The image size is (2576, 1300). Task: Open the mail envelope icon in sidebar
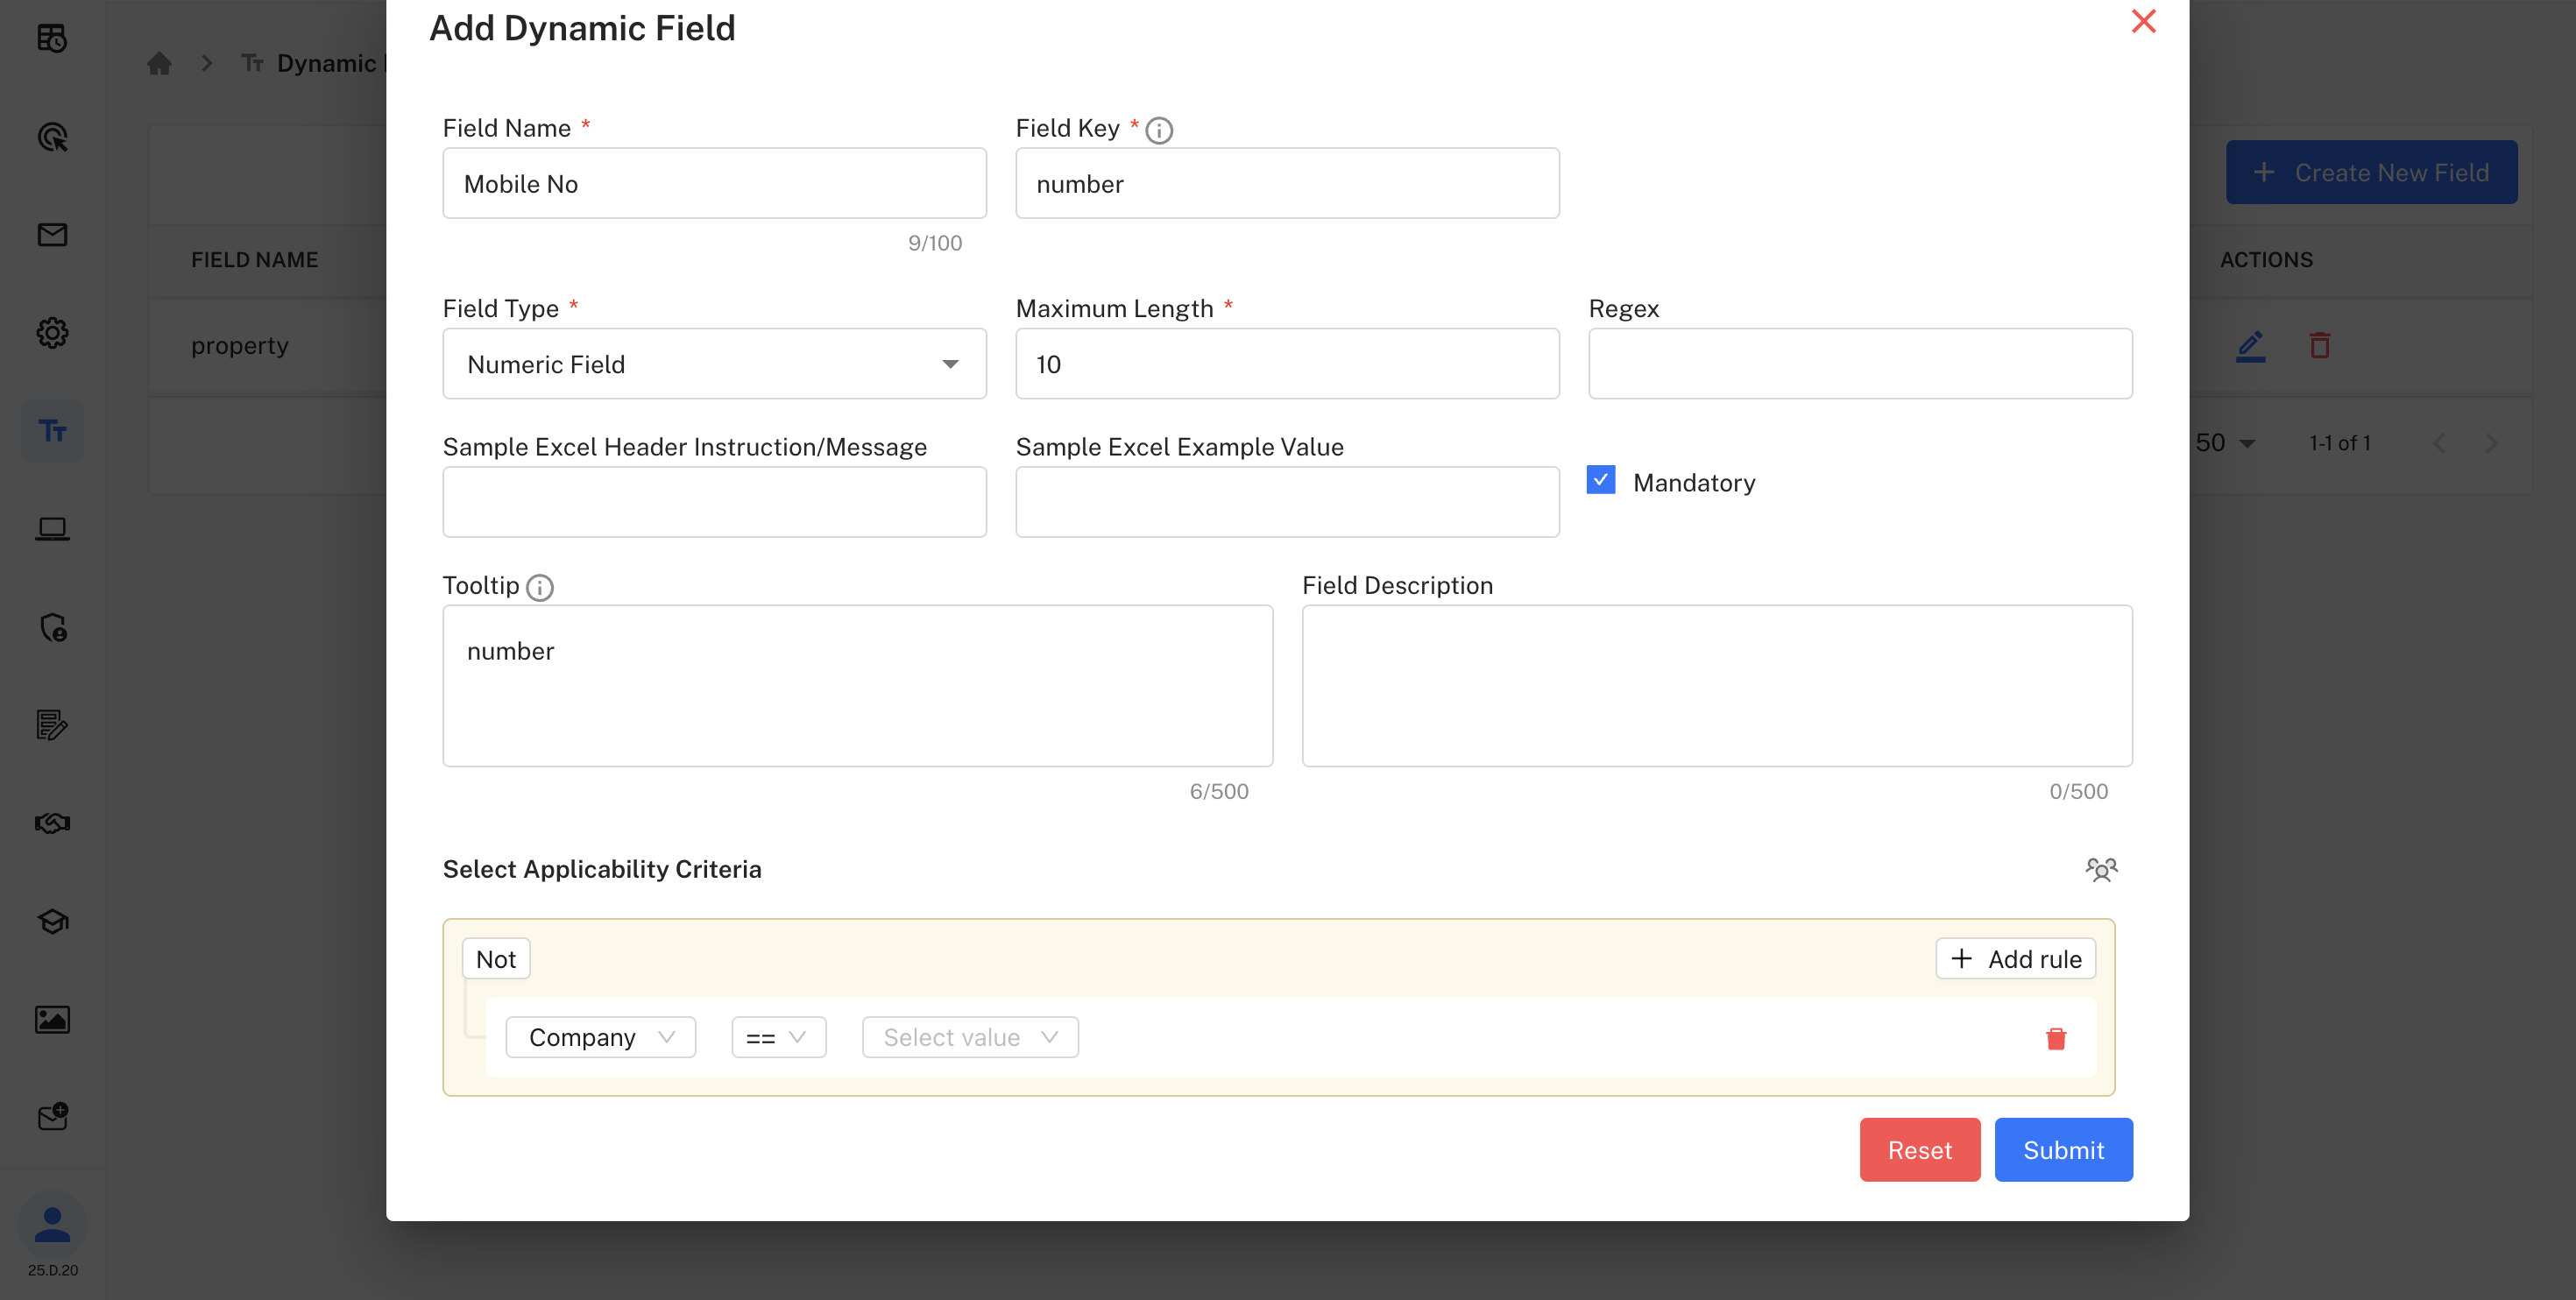[x=52, y=235]
